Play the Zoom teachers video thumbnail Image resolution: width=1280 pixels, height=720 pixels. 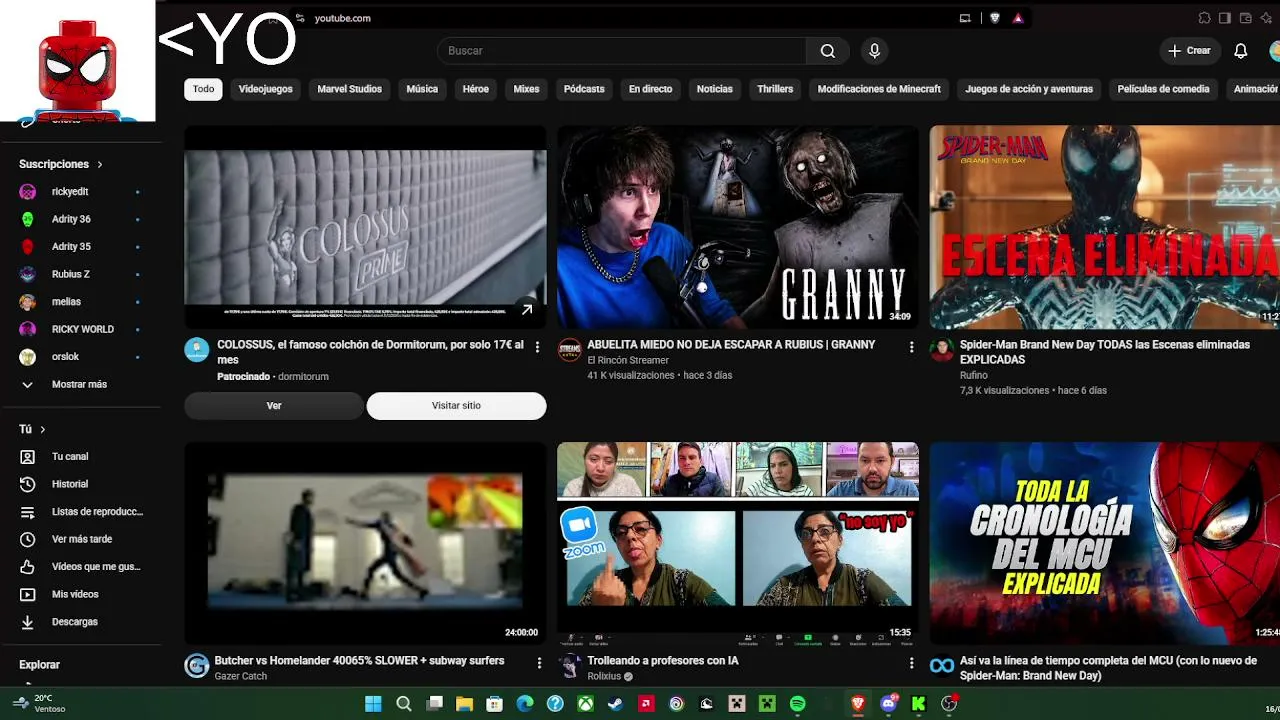tap(738, 543)
